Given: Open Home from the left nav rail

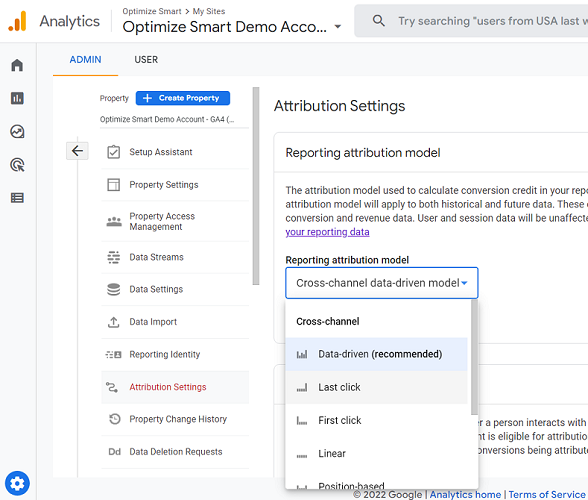Looking at the screenshot, I should click(x=17, y=65).
